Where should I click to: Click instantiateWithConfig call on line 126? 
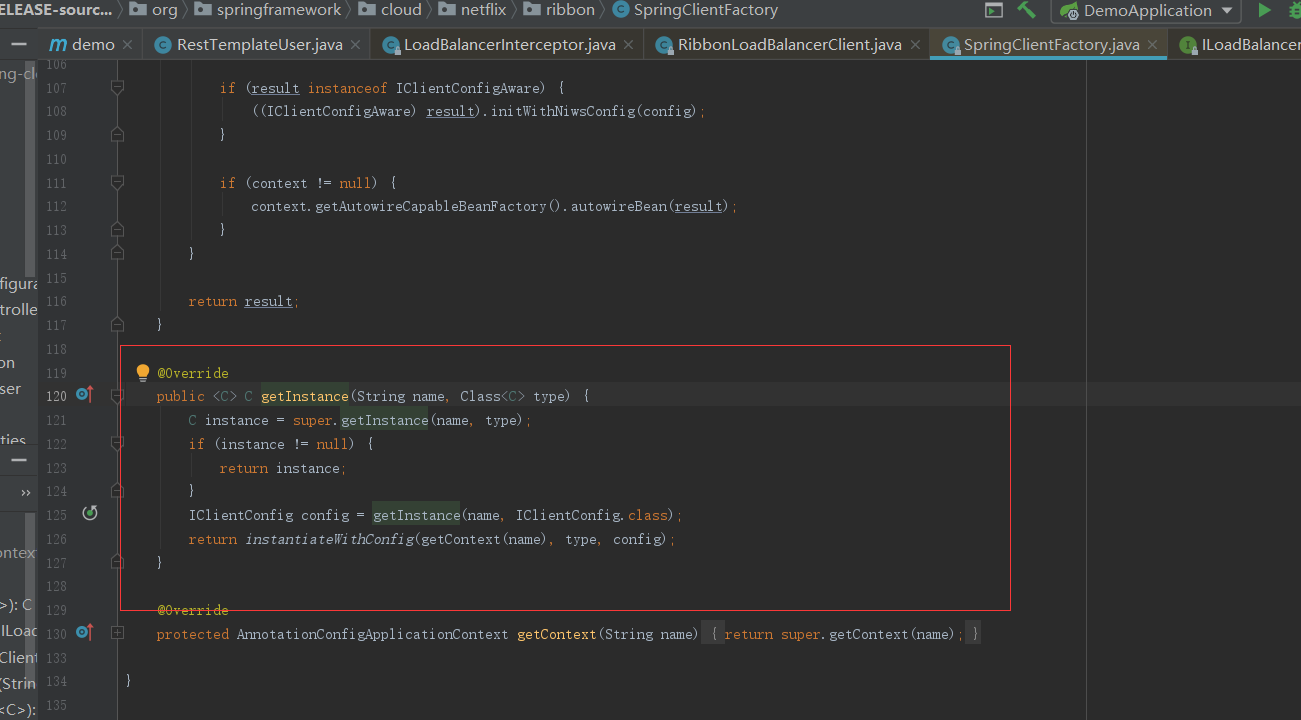click(329, 539)
